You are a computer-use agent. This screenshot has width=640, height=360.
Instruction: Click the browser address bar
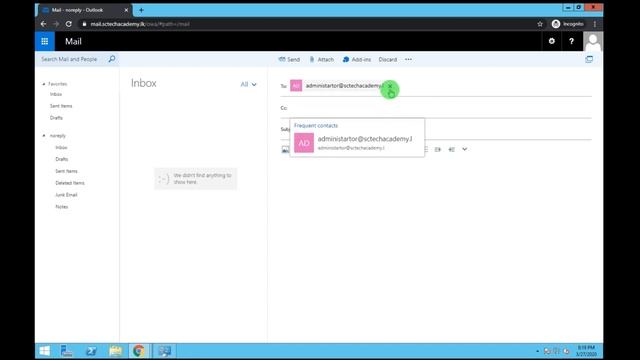[306, 24]
